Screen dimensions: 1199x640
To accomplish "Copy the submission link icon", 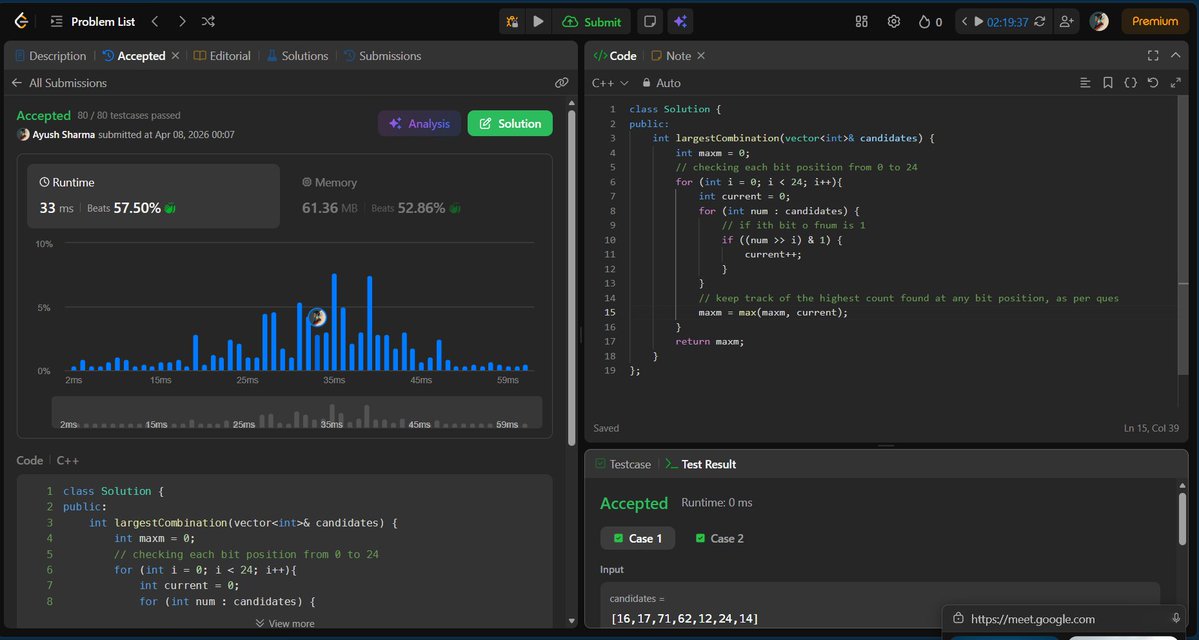I will pos(561,83).
